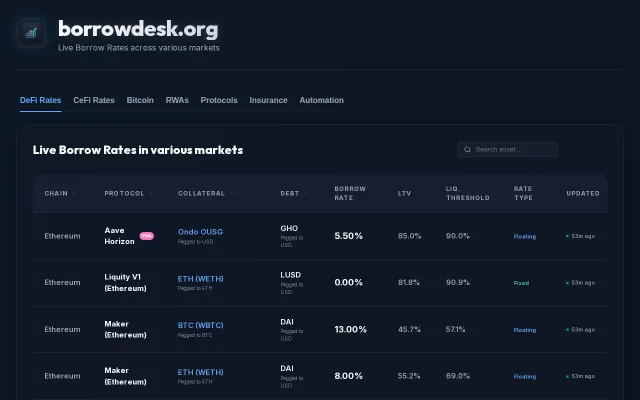Click the pink badge beside Aave Horizon

click(147, 236)
